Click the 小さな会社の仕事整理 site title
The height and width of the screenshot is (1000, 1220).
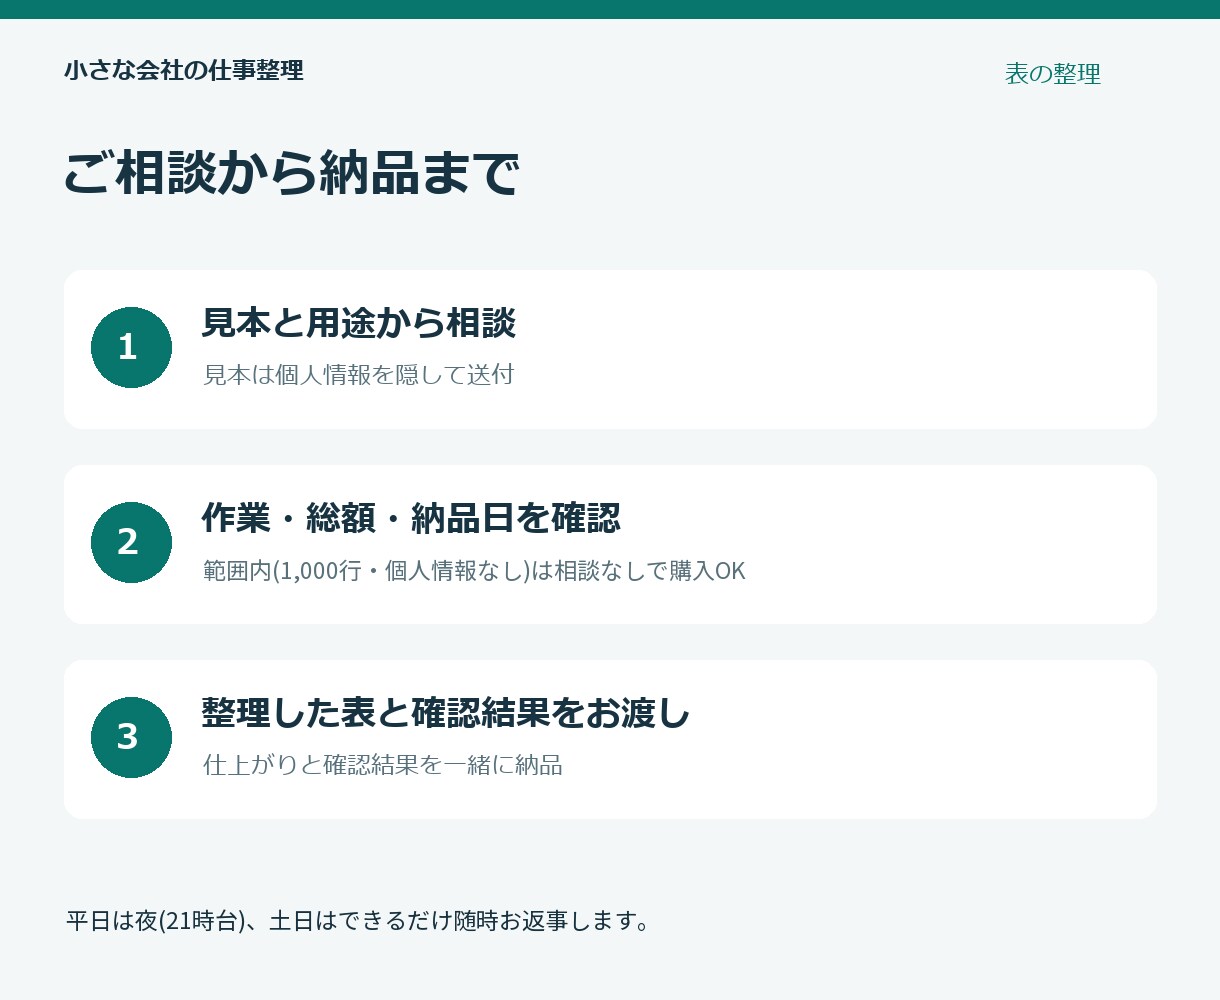[184, 70]
